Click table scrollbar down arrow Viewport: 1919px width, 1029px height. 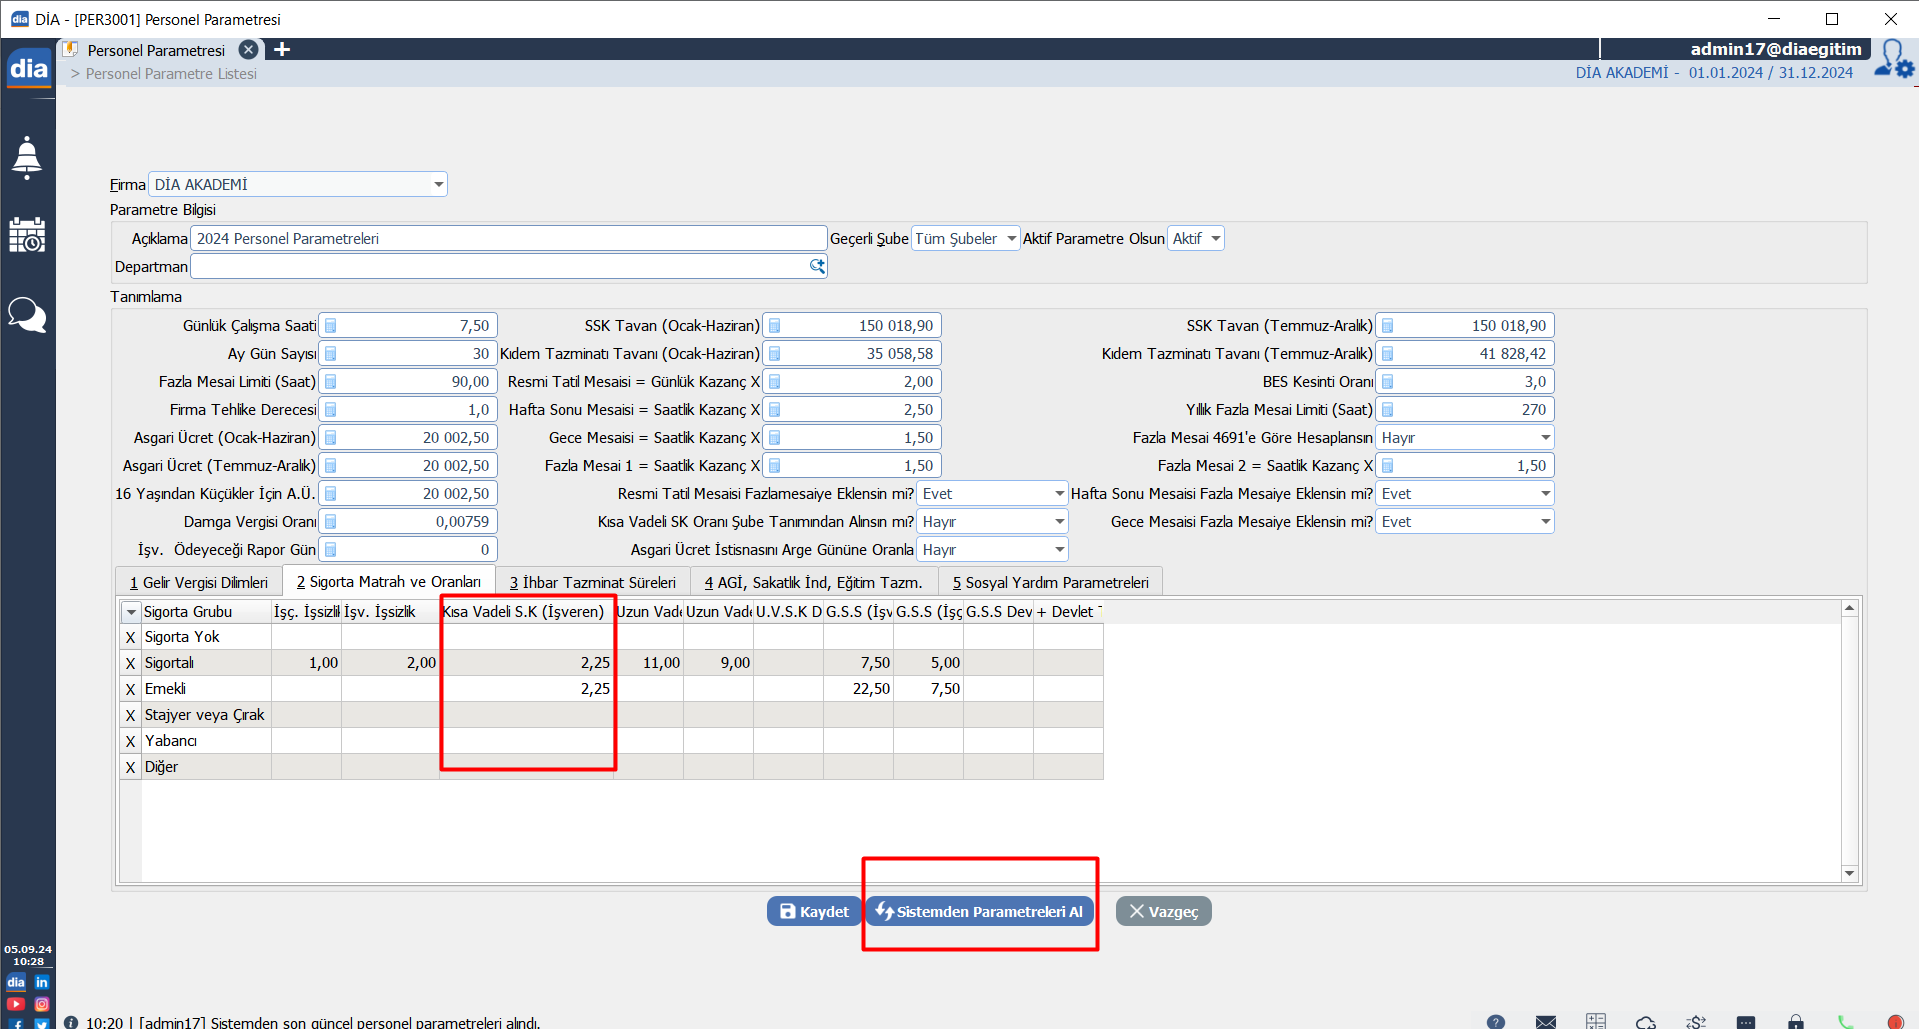pos(1849,873)
